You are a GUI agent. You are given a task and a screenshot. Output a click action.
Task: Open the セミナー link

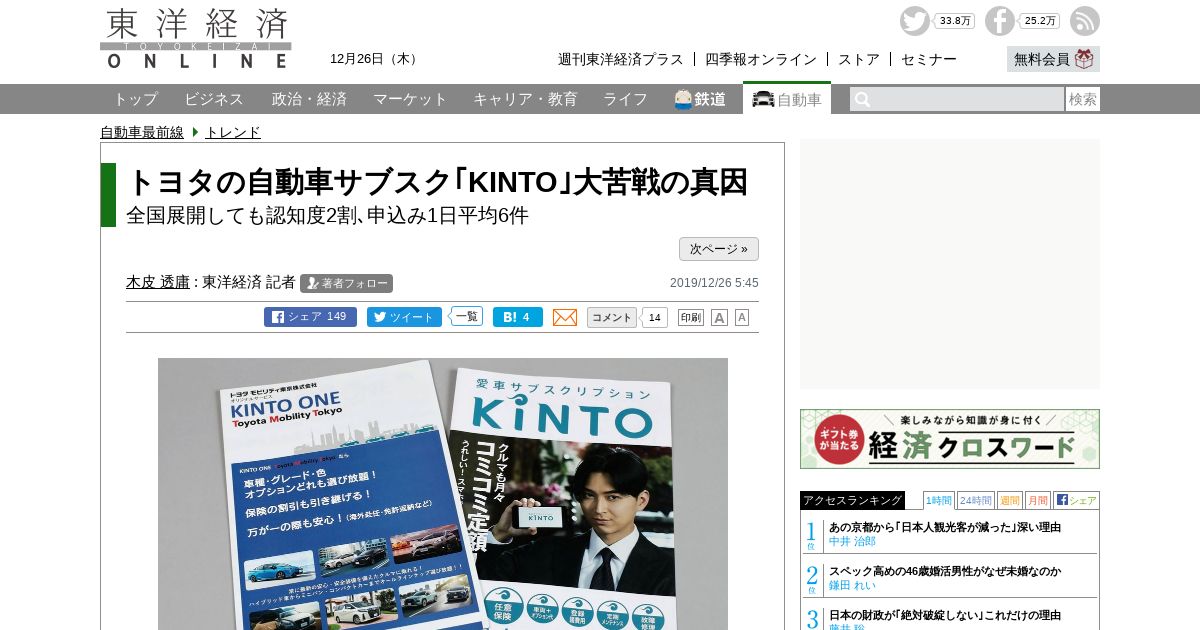tap(929, 59)
